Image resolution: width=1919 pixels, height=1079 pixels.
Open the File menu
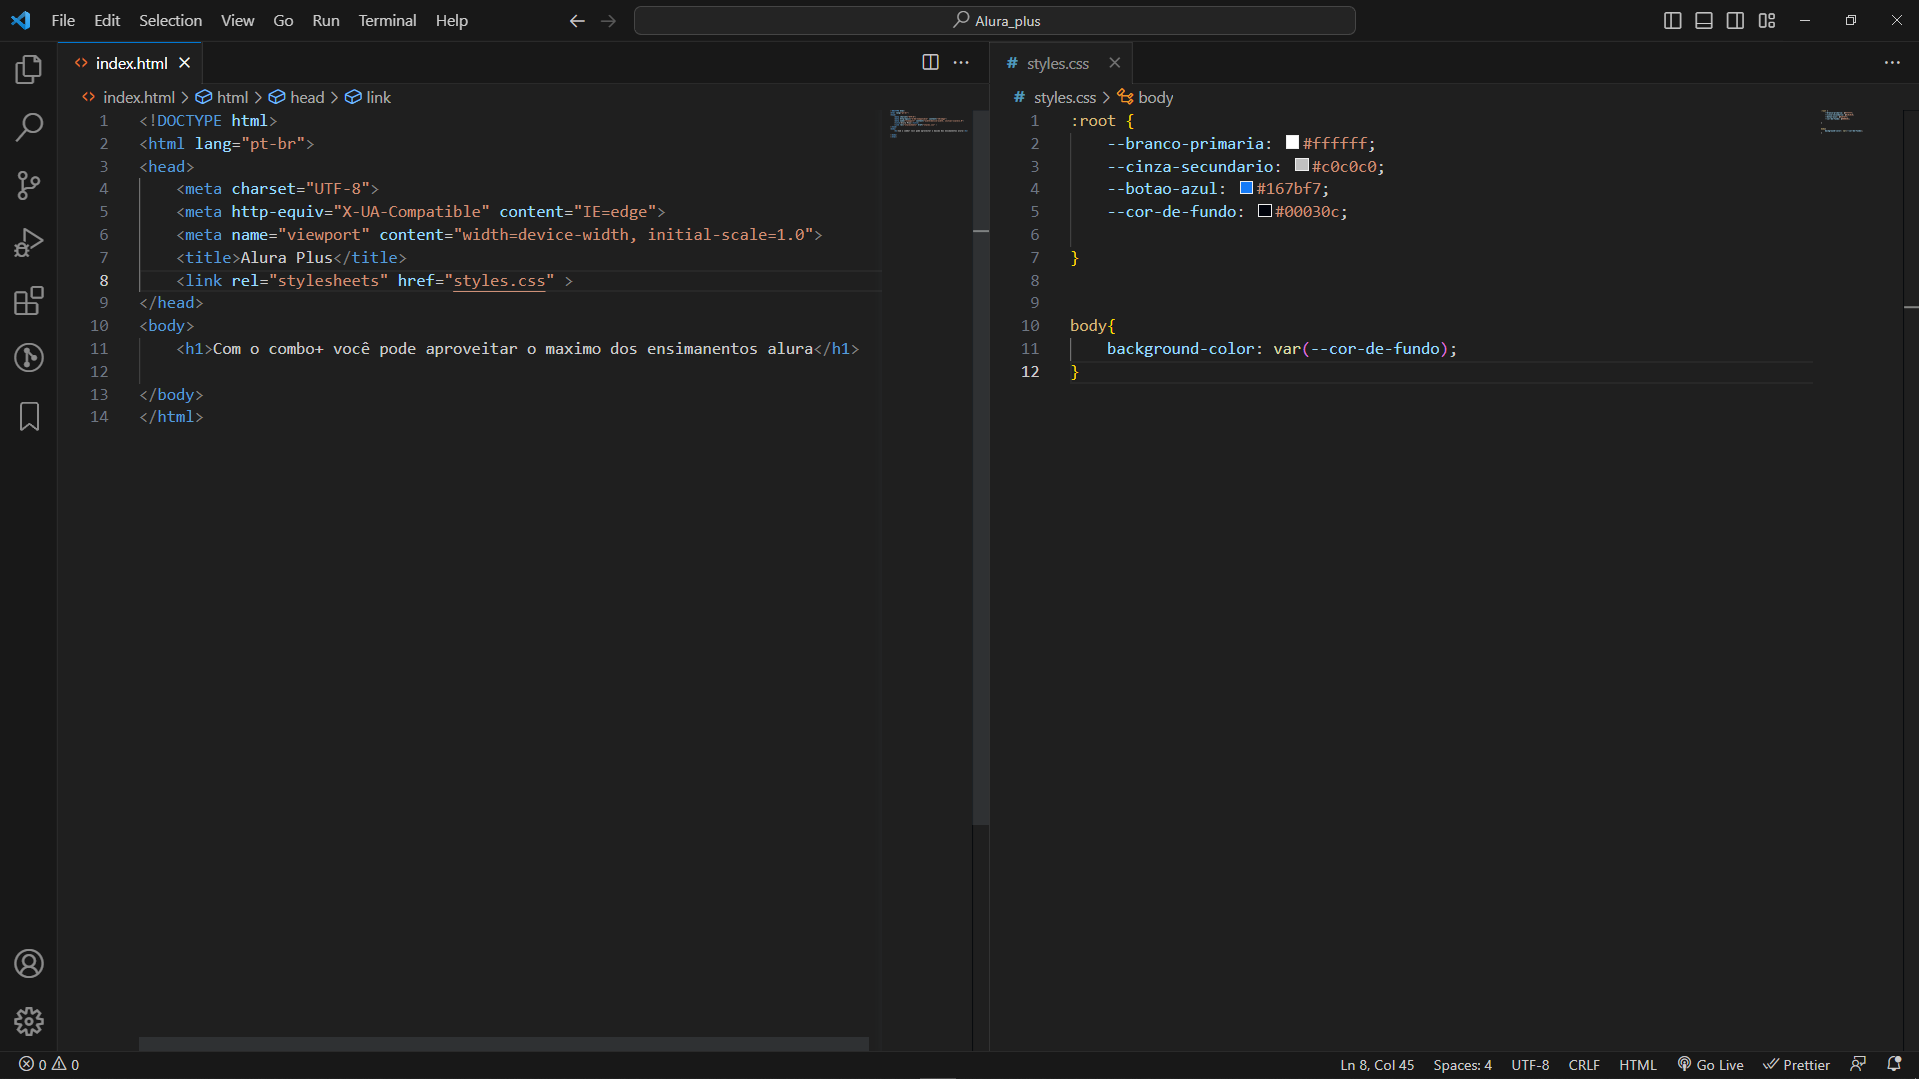(63, 21)
